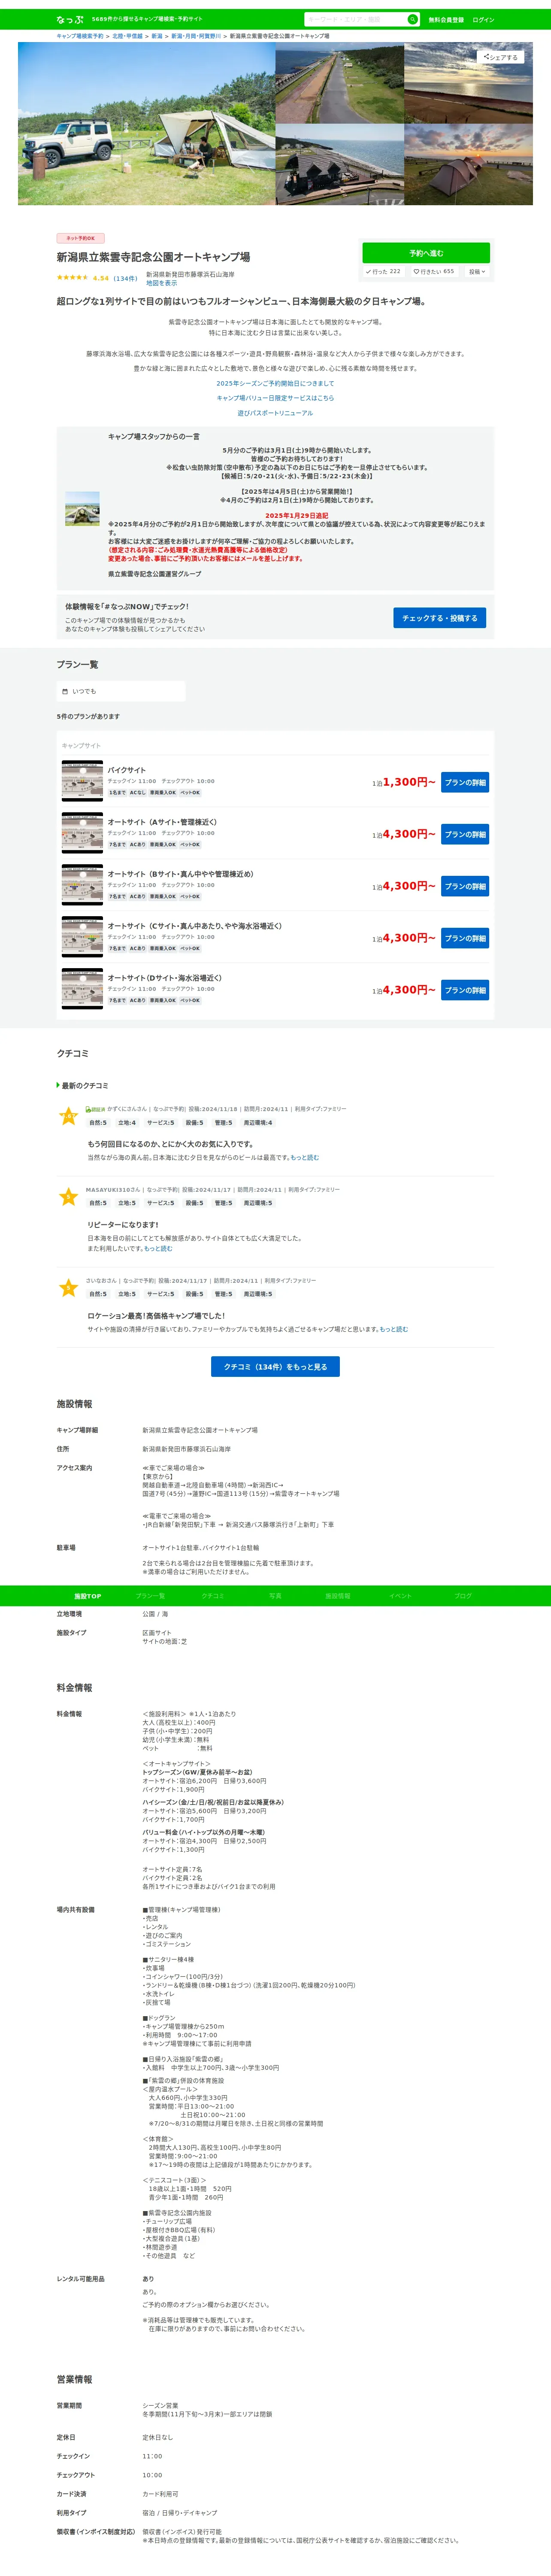Click the star badge on the MASAYUKI310 review

(68, 1197)
